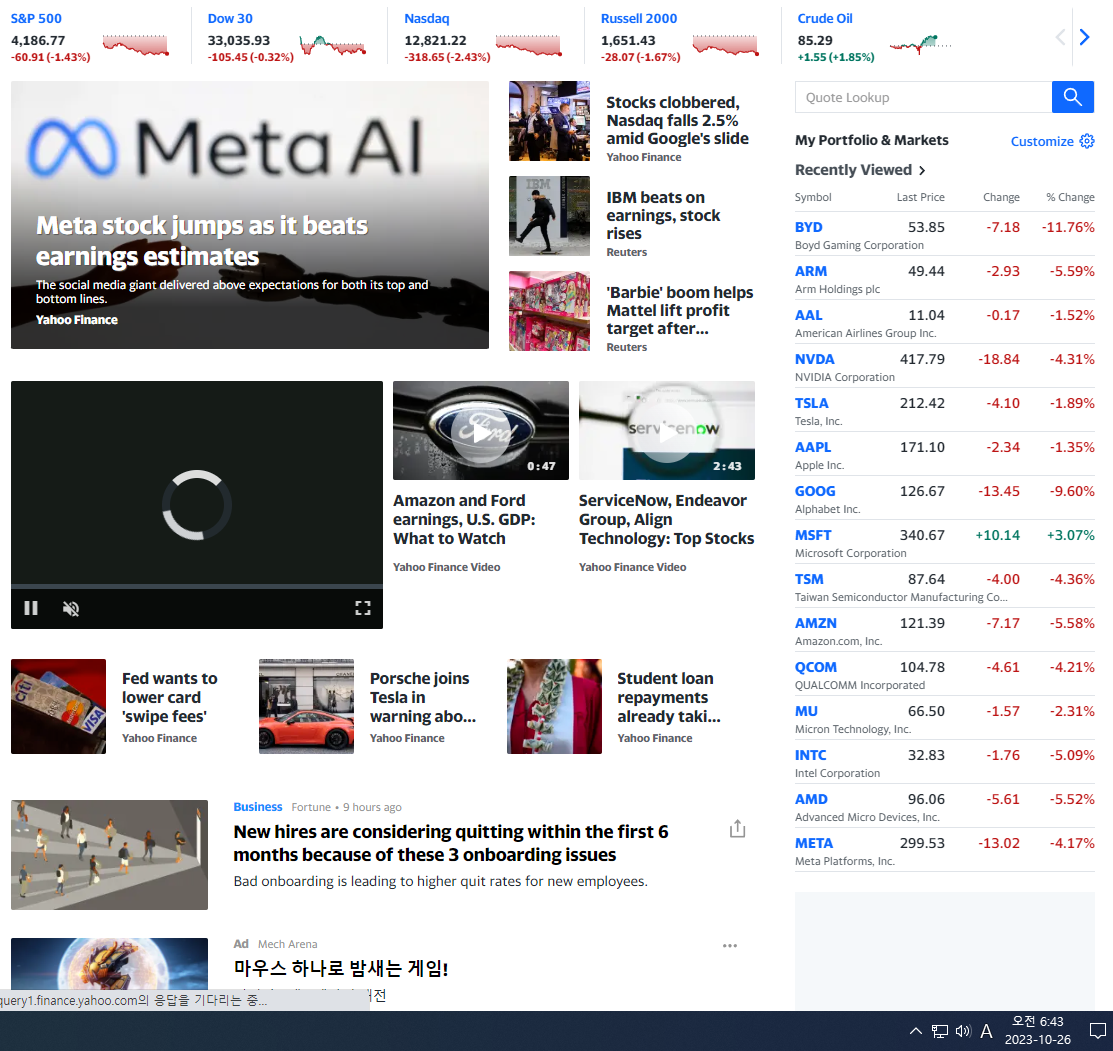The image size is (1113, 1051).
Task: Open the AMZN ticker symbol
Action: (816, 623)
